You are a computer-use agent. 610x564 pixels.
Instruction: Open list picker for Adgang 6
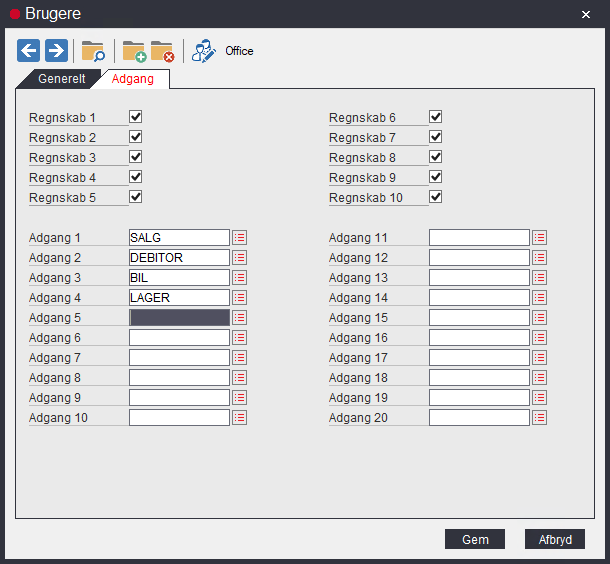240,338
